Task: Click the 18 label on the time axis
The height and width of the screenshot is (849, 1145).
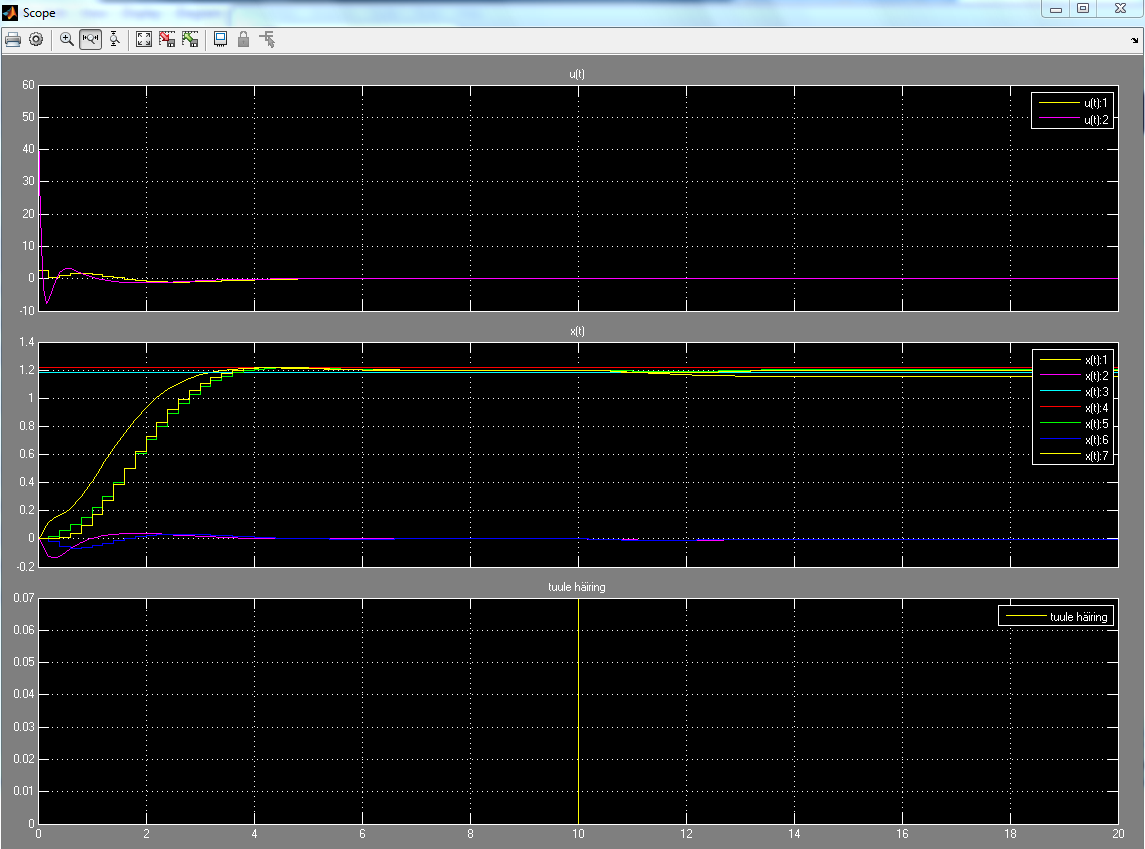Action: point(1010,834)
